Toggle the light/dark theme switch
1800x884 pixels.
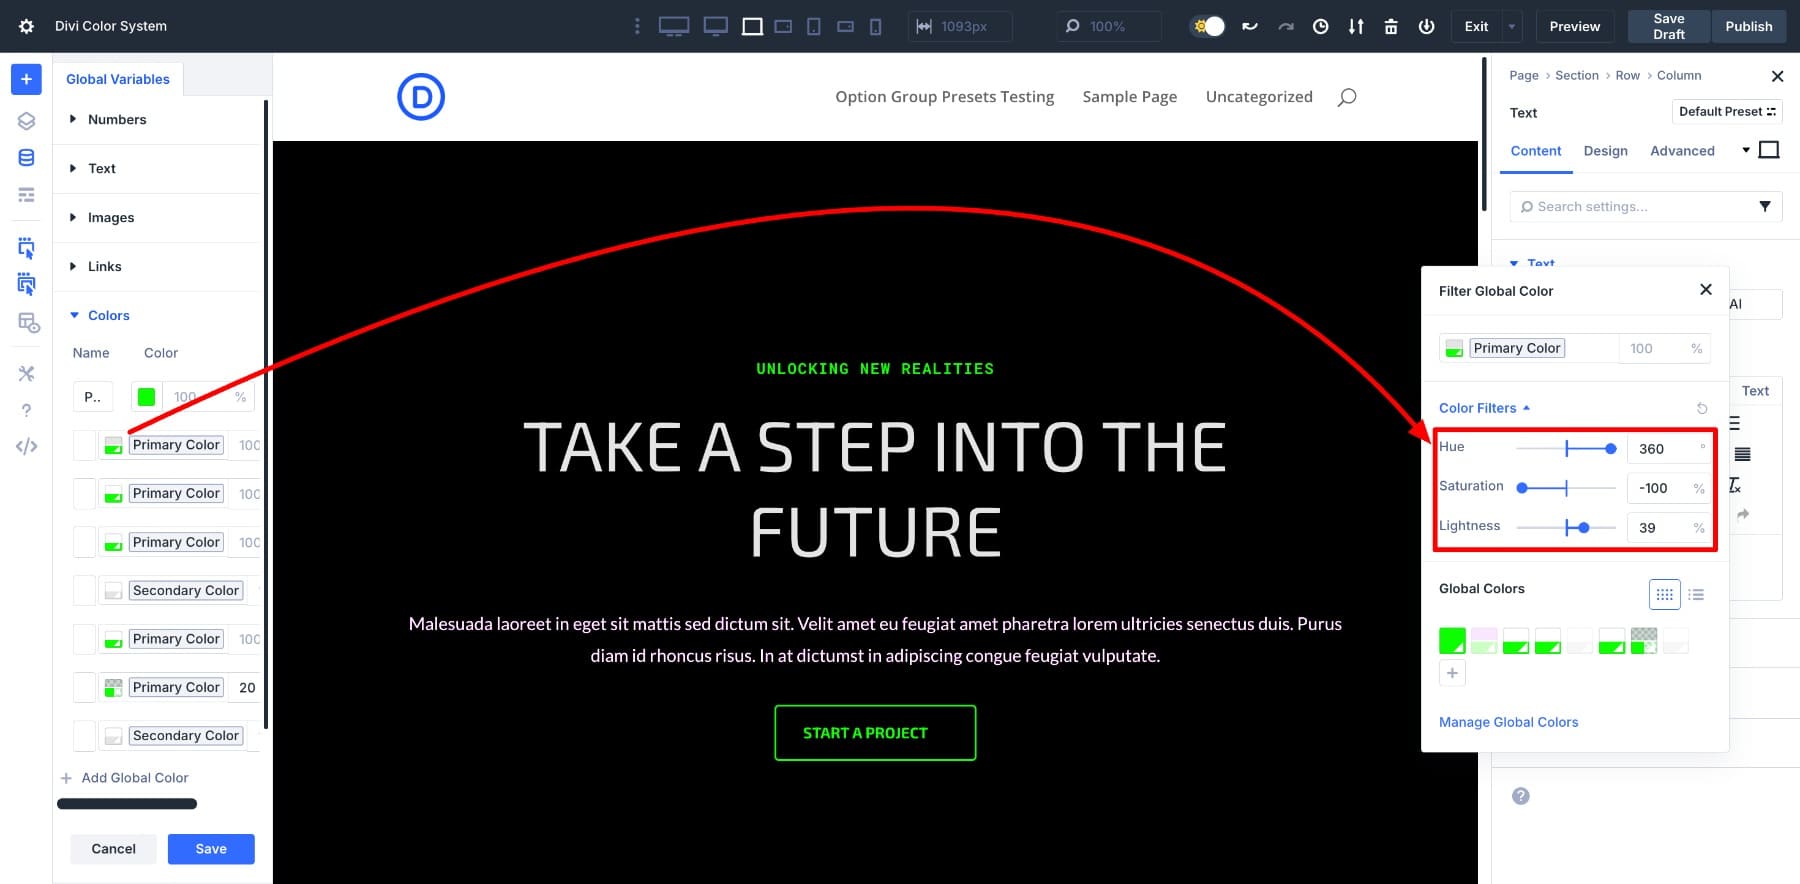click(1208, 27)
